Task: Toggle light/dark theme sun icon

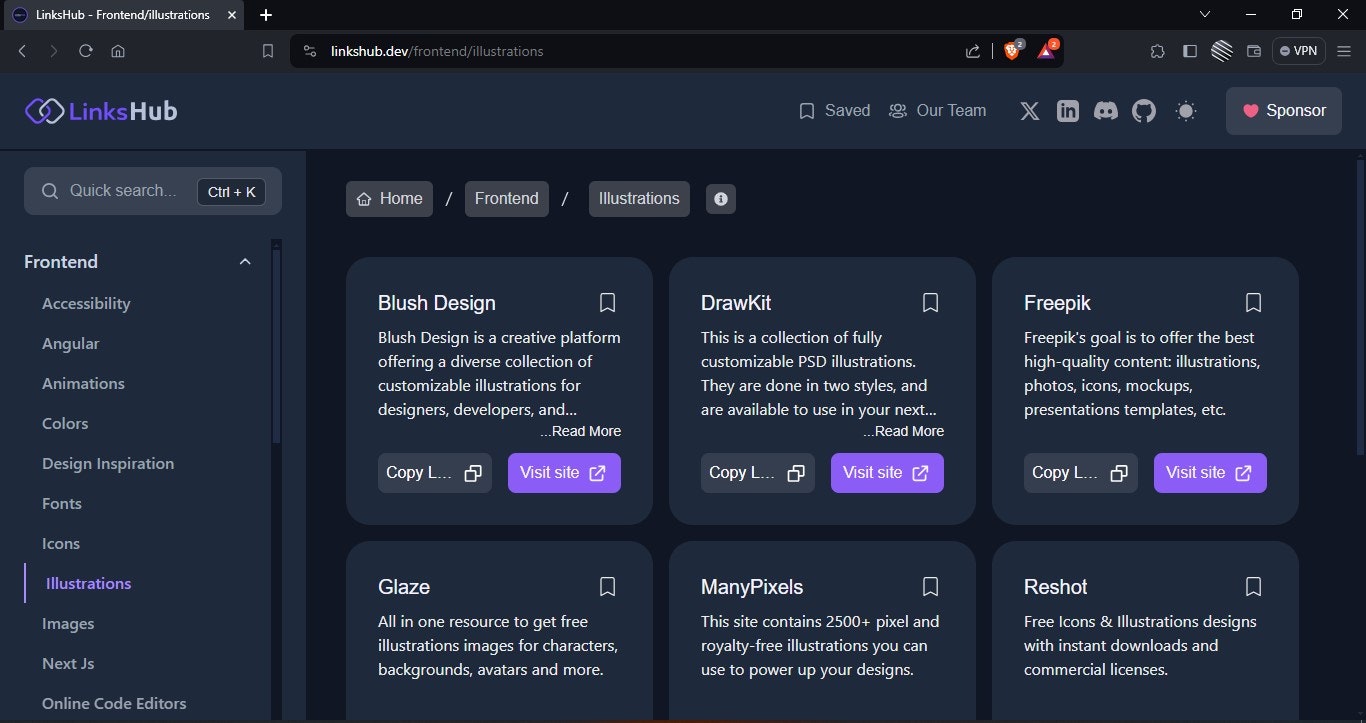Action: 1186,111
